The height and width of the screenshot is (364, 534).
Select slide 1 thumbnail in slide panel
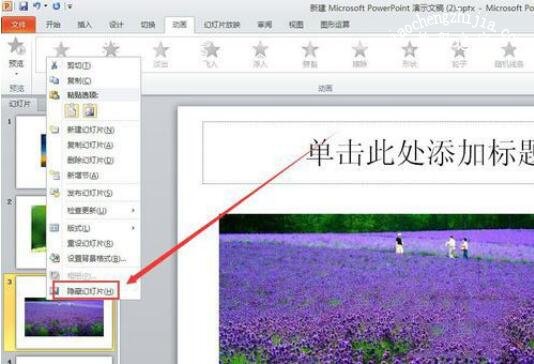pyautogui.click(x=31, y=152)
